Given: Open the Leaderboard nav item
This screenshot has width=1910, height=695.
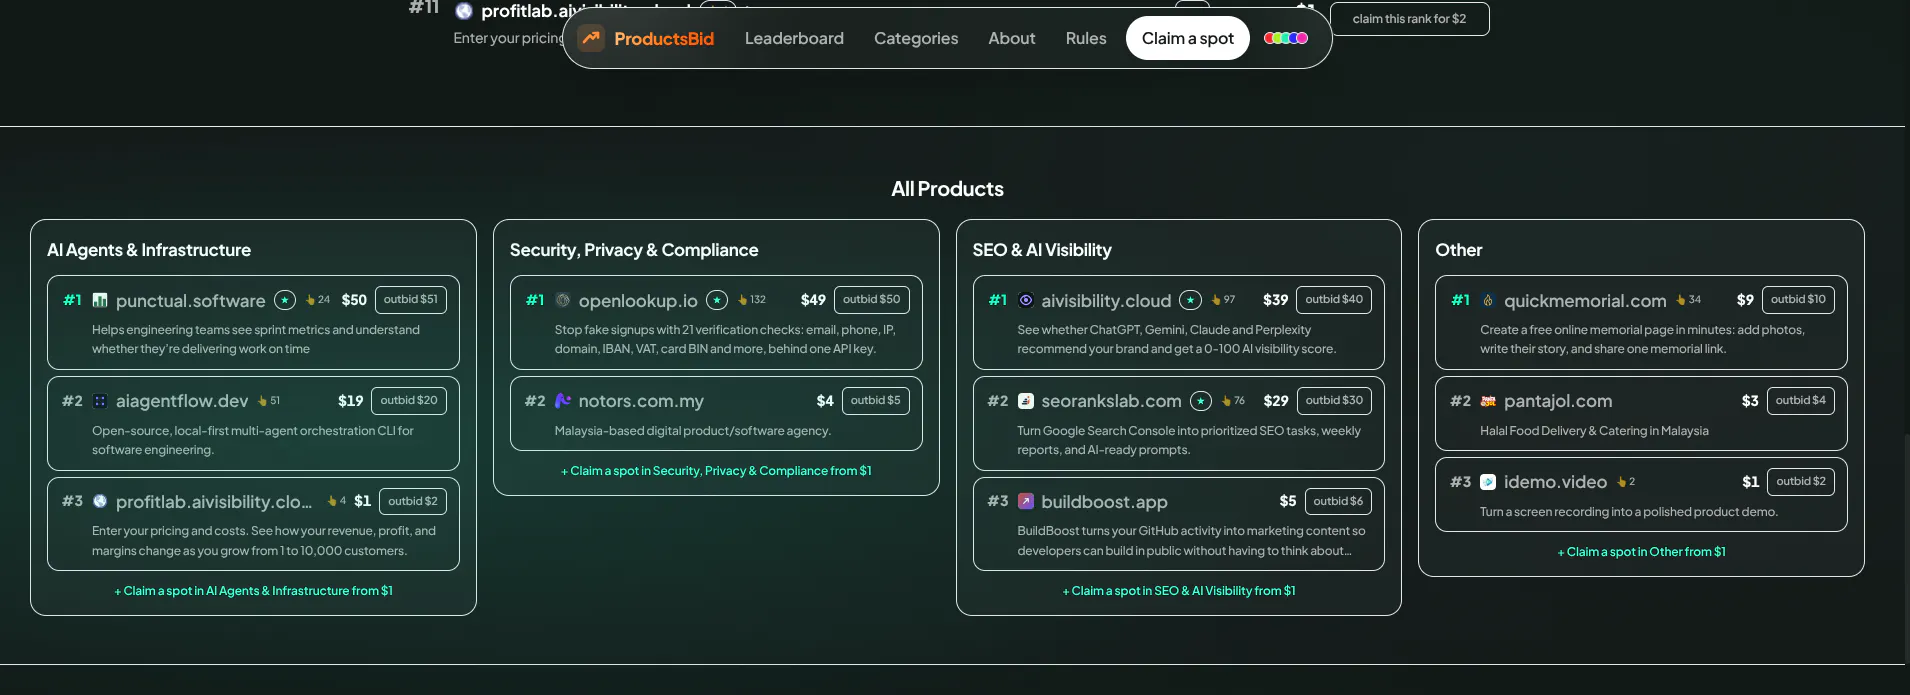Looking at the screenshot, I should 794,38.
